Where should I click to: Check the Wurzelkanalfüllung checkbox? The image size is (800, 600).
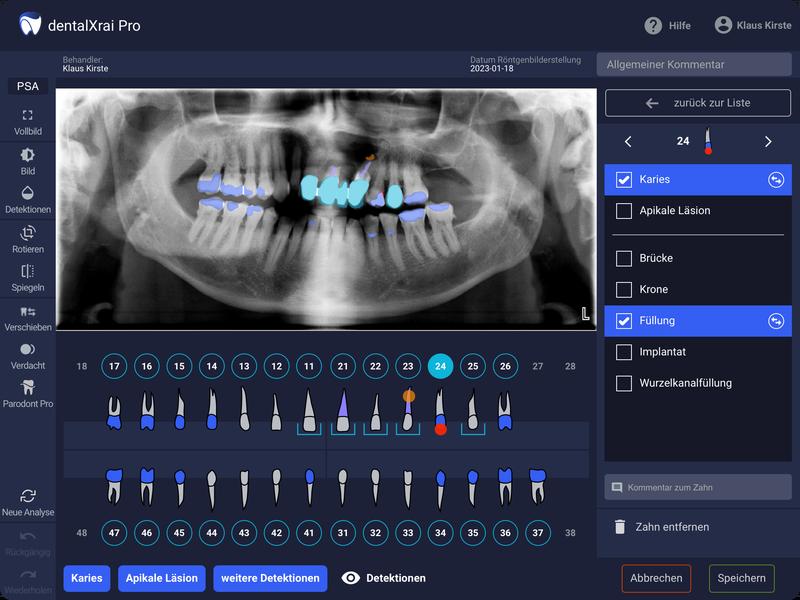pyautogui.click(x=624, y=383)
